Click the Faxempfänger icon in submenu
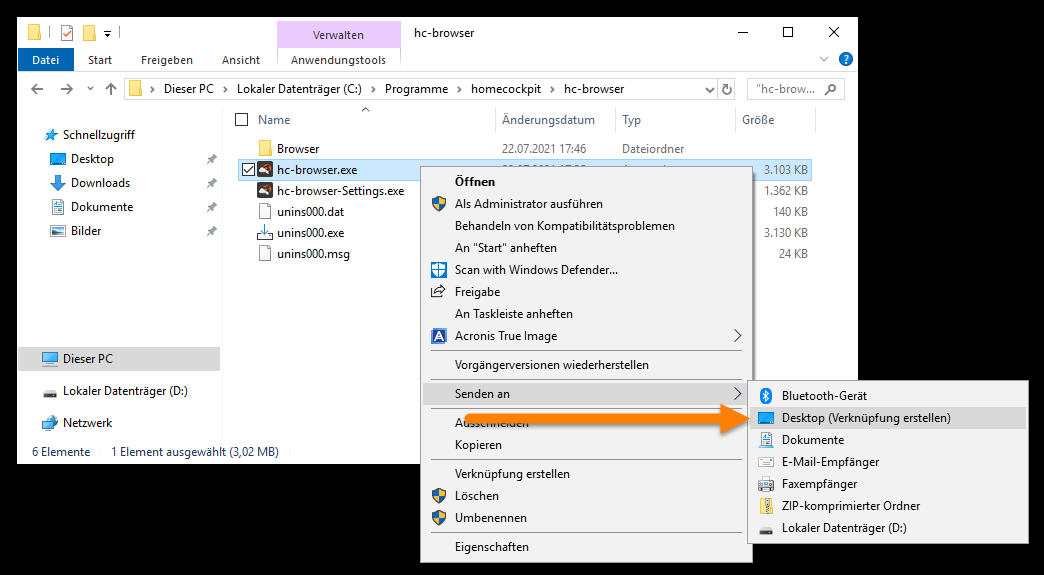 pyautogui.click(x=766, y=484)
